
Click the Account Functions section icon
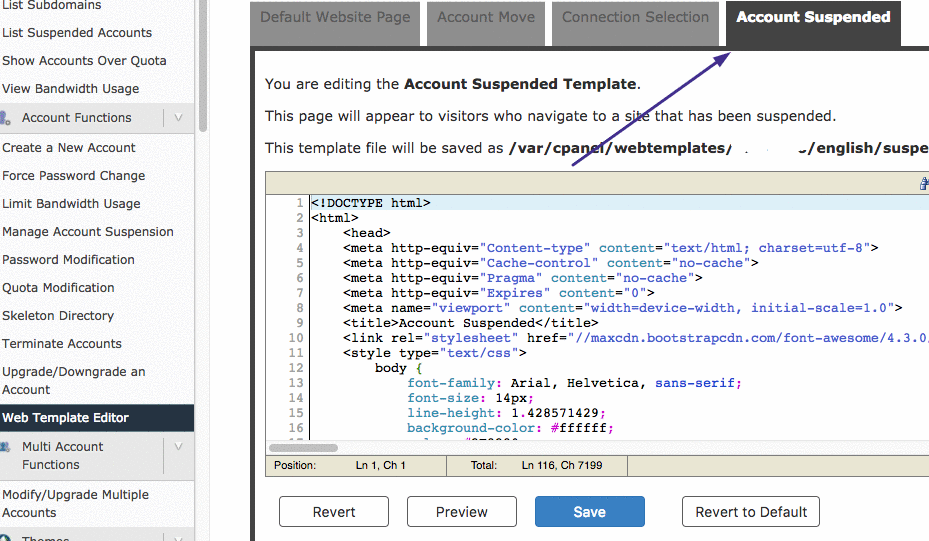tap(7, 118)
